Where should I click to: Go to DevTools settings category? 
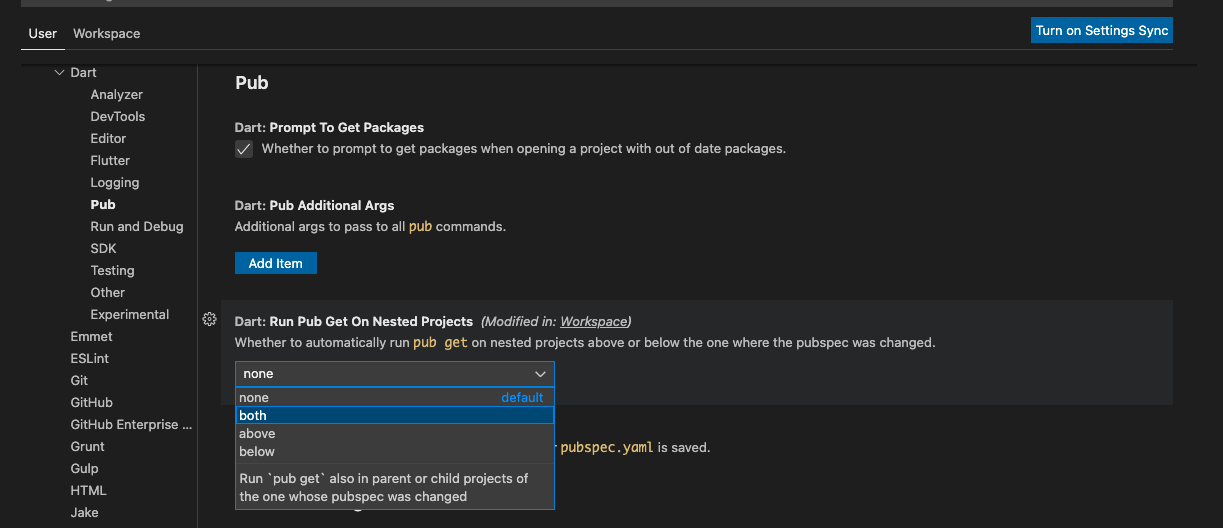click(x=118, y=117)
